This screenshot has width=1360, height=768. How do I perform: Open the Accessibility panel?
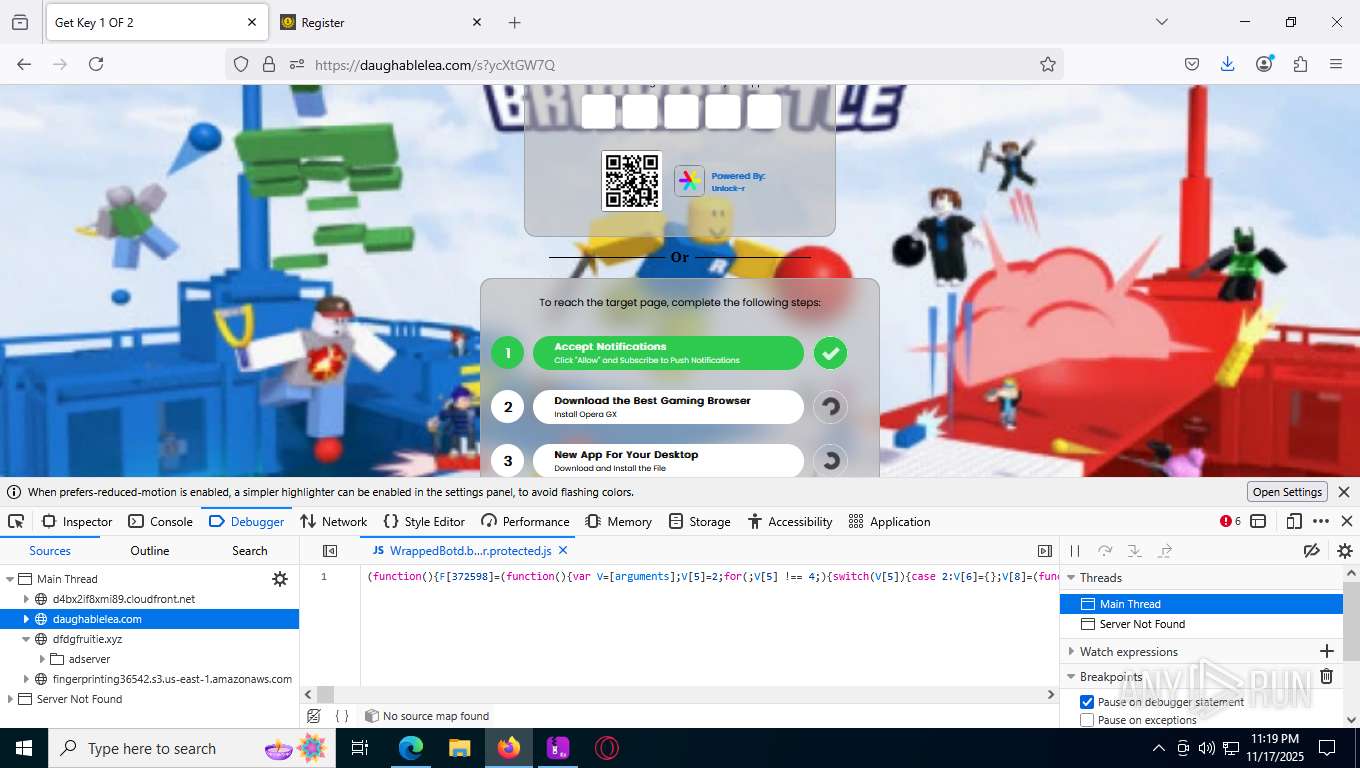[x=790, y=521]
